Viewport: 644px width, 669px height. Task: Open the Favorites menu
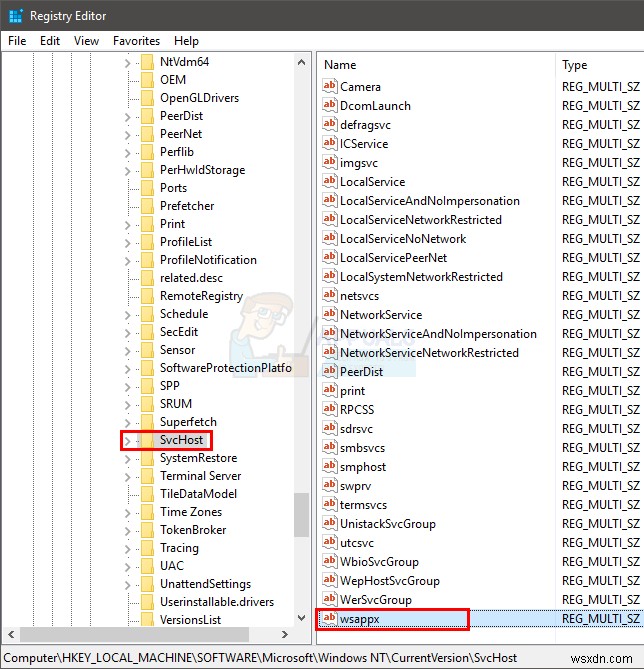point(136,41)
